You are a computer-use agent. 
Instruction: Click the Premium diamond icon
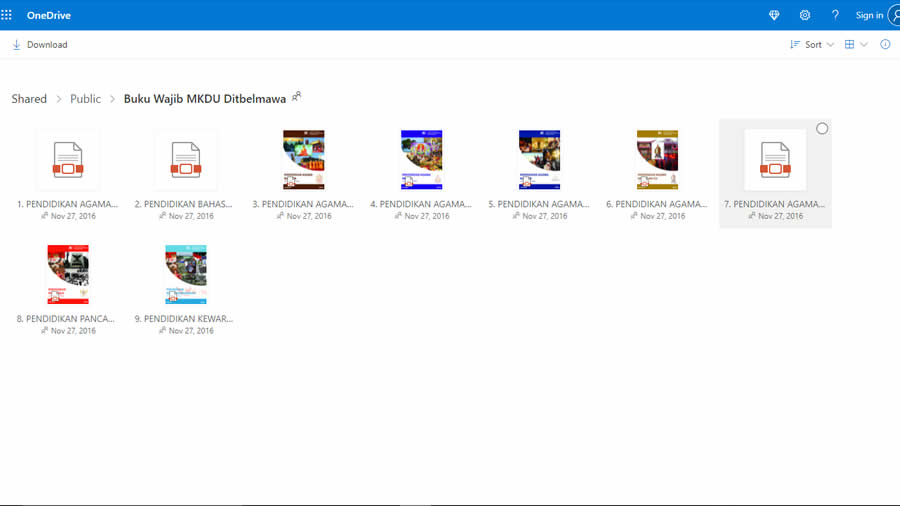[773, 15]
